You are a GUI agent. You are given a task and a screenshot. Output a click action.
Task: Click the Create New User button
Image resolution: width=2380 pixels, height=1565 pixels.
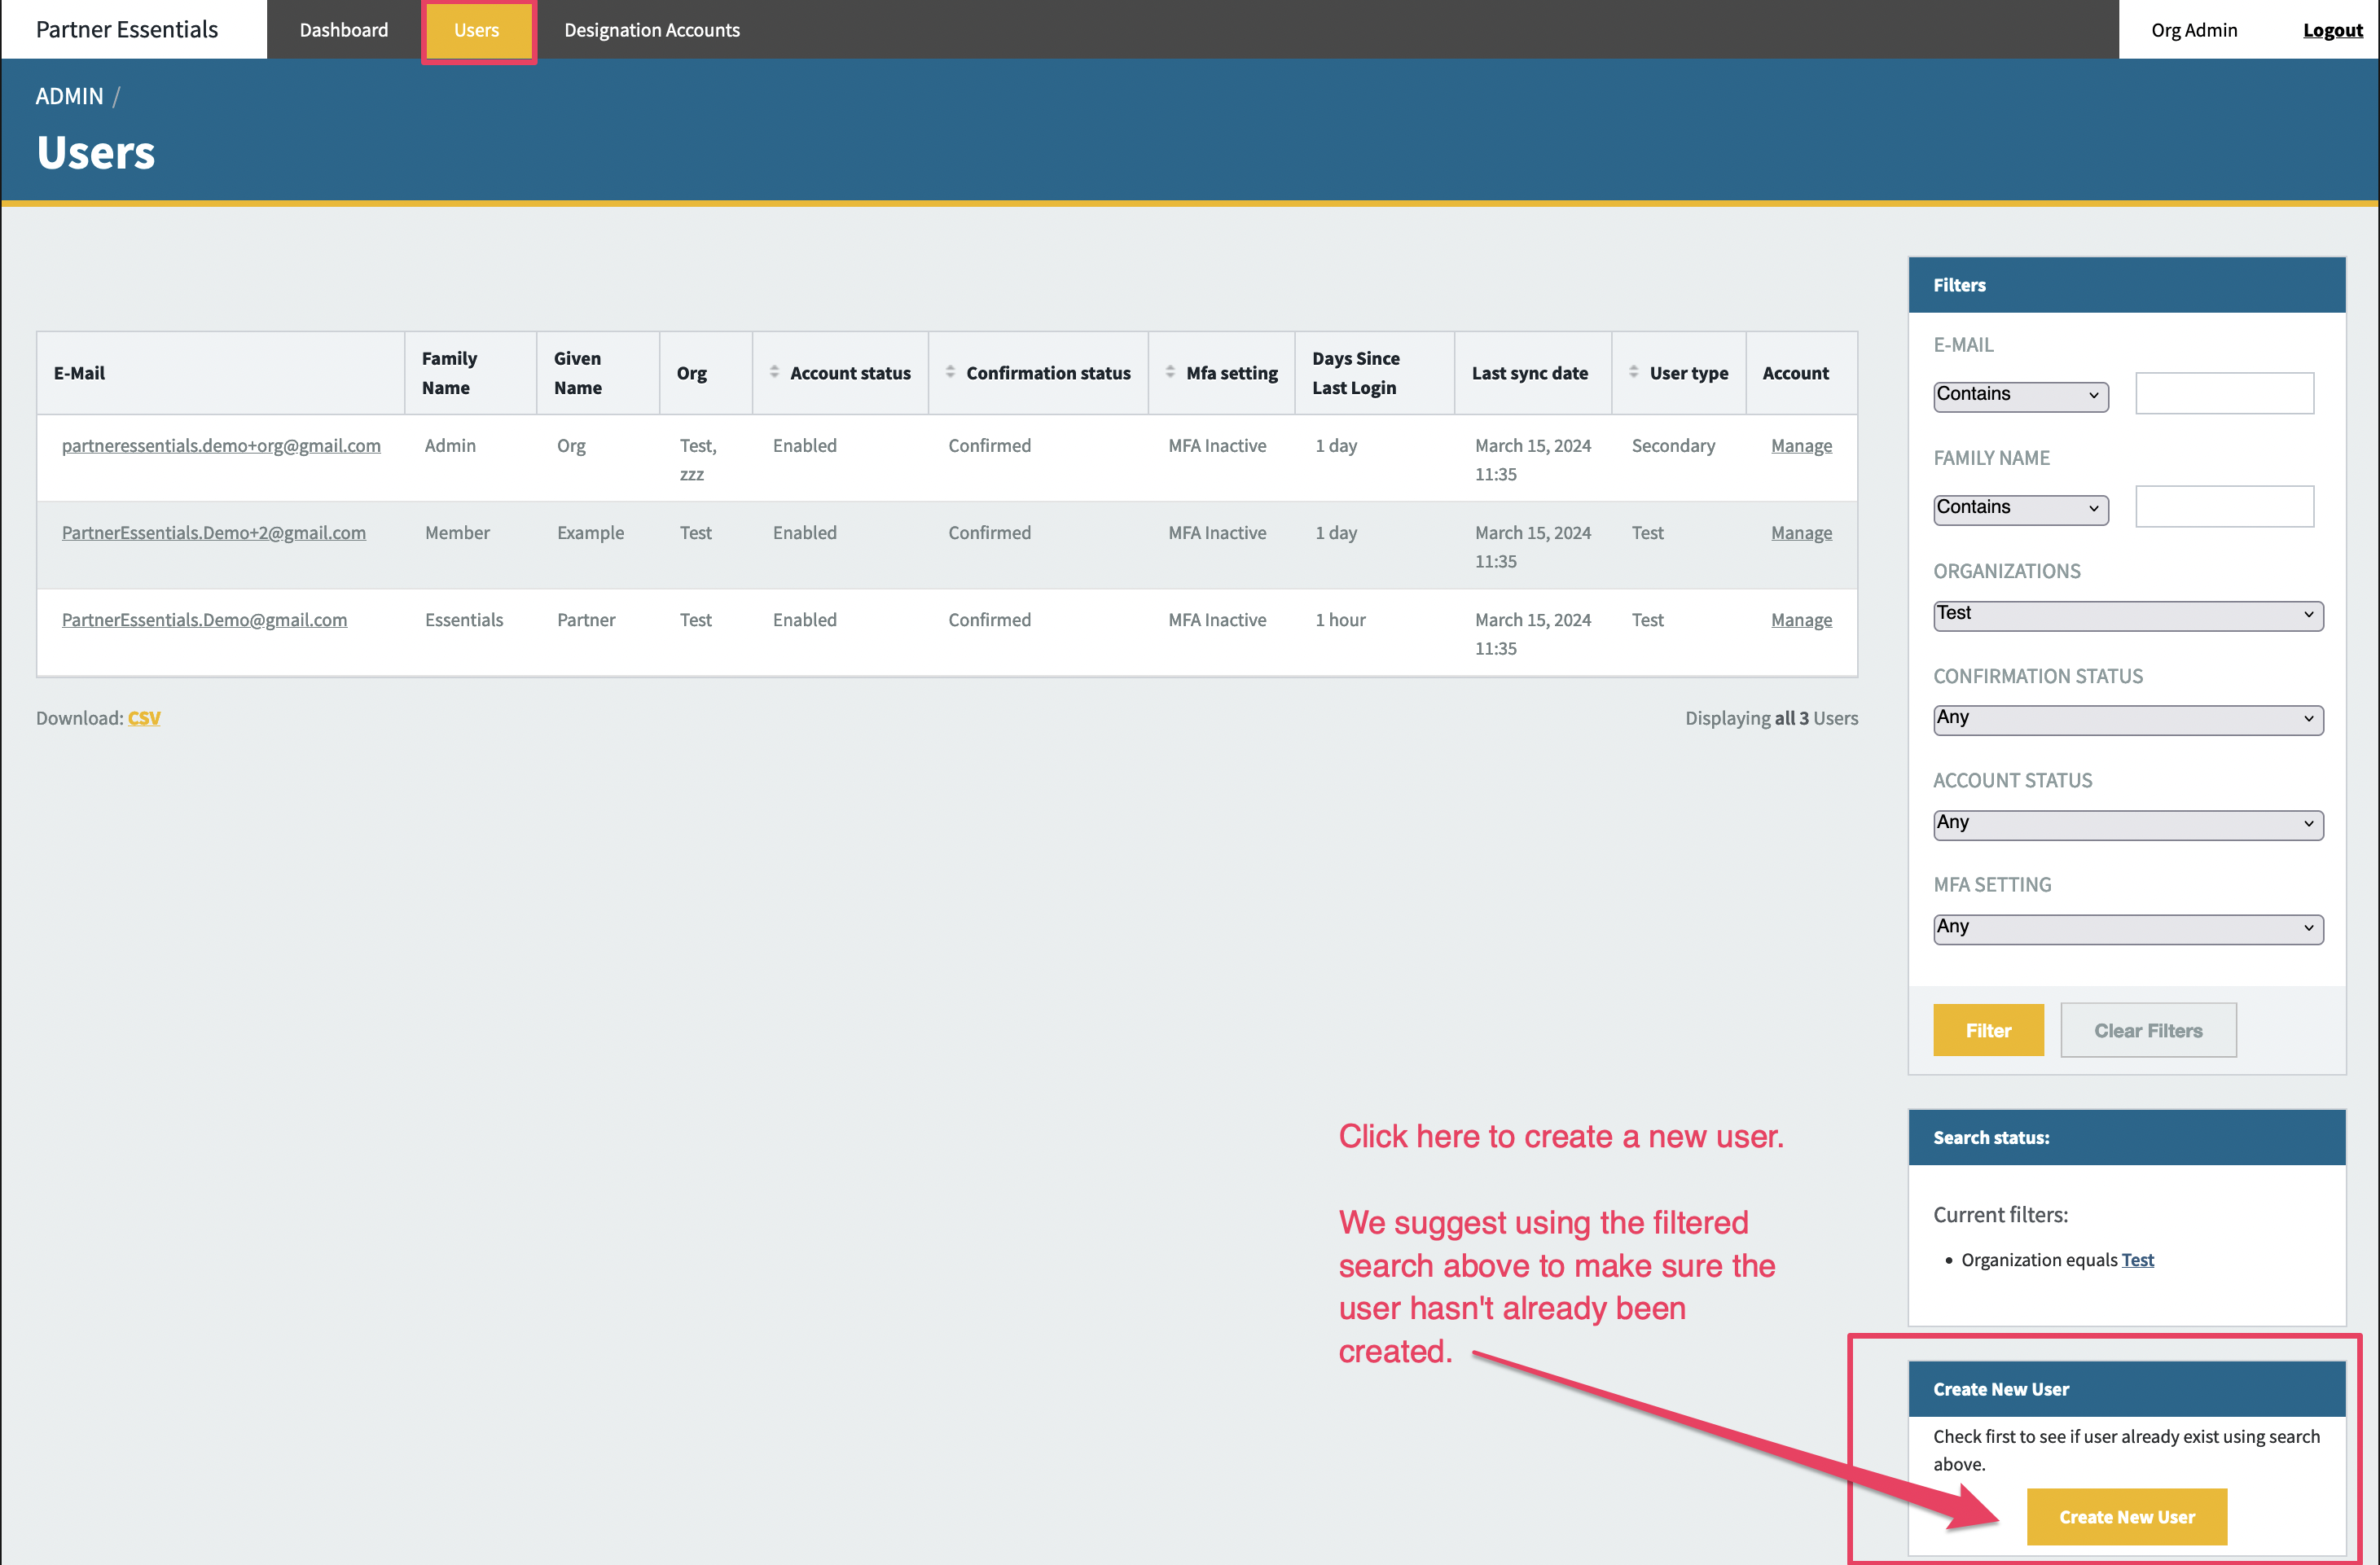2126,1516
